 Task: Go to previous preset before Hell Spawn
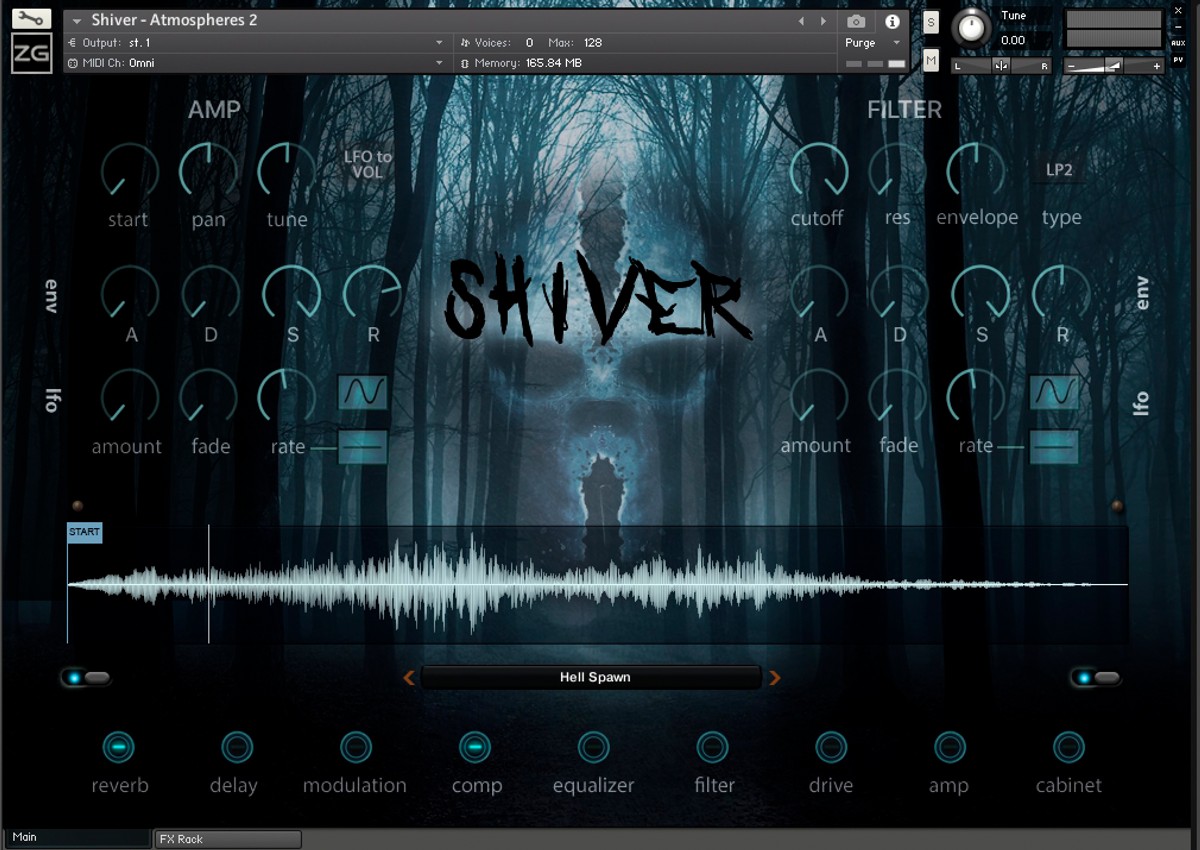pyautogui.click(x=408, y=678)
